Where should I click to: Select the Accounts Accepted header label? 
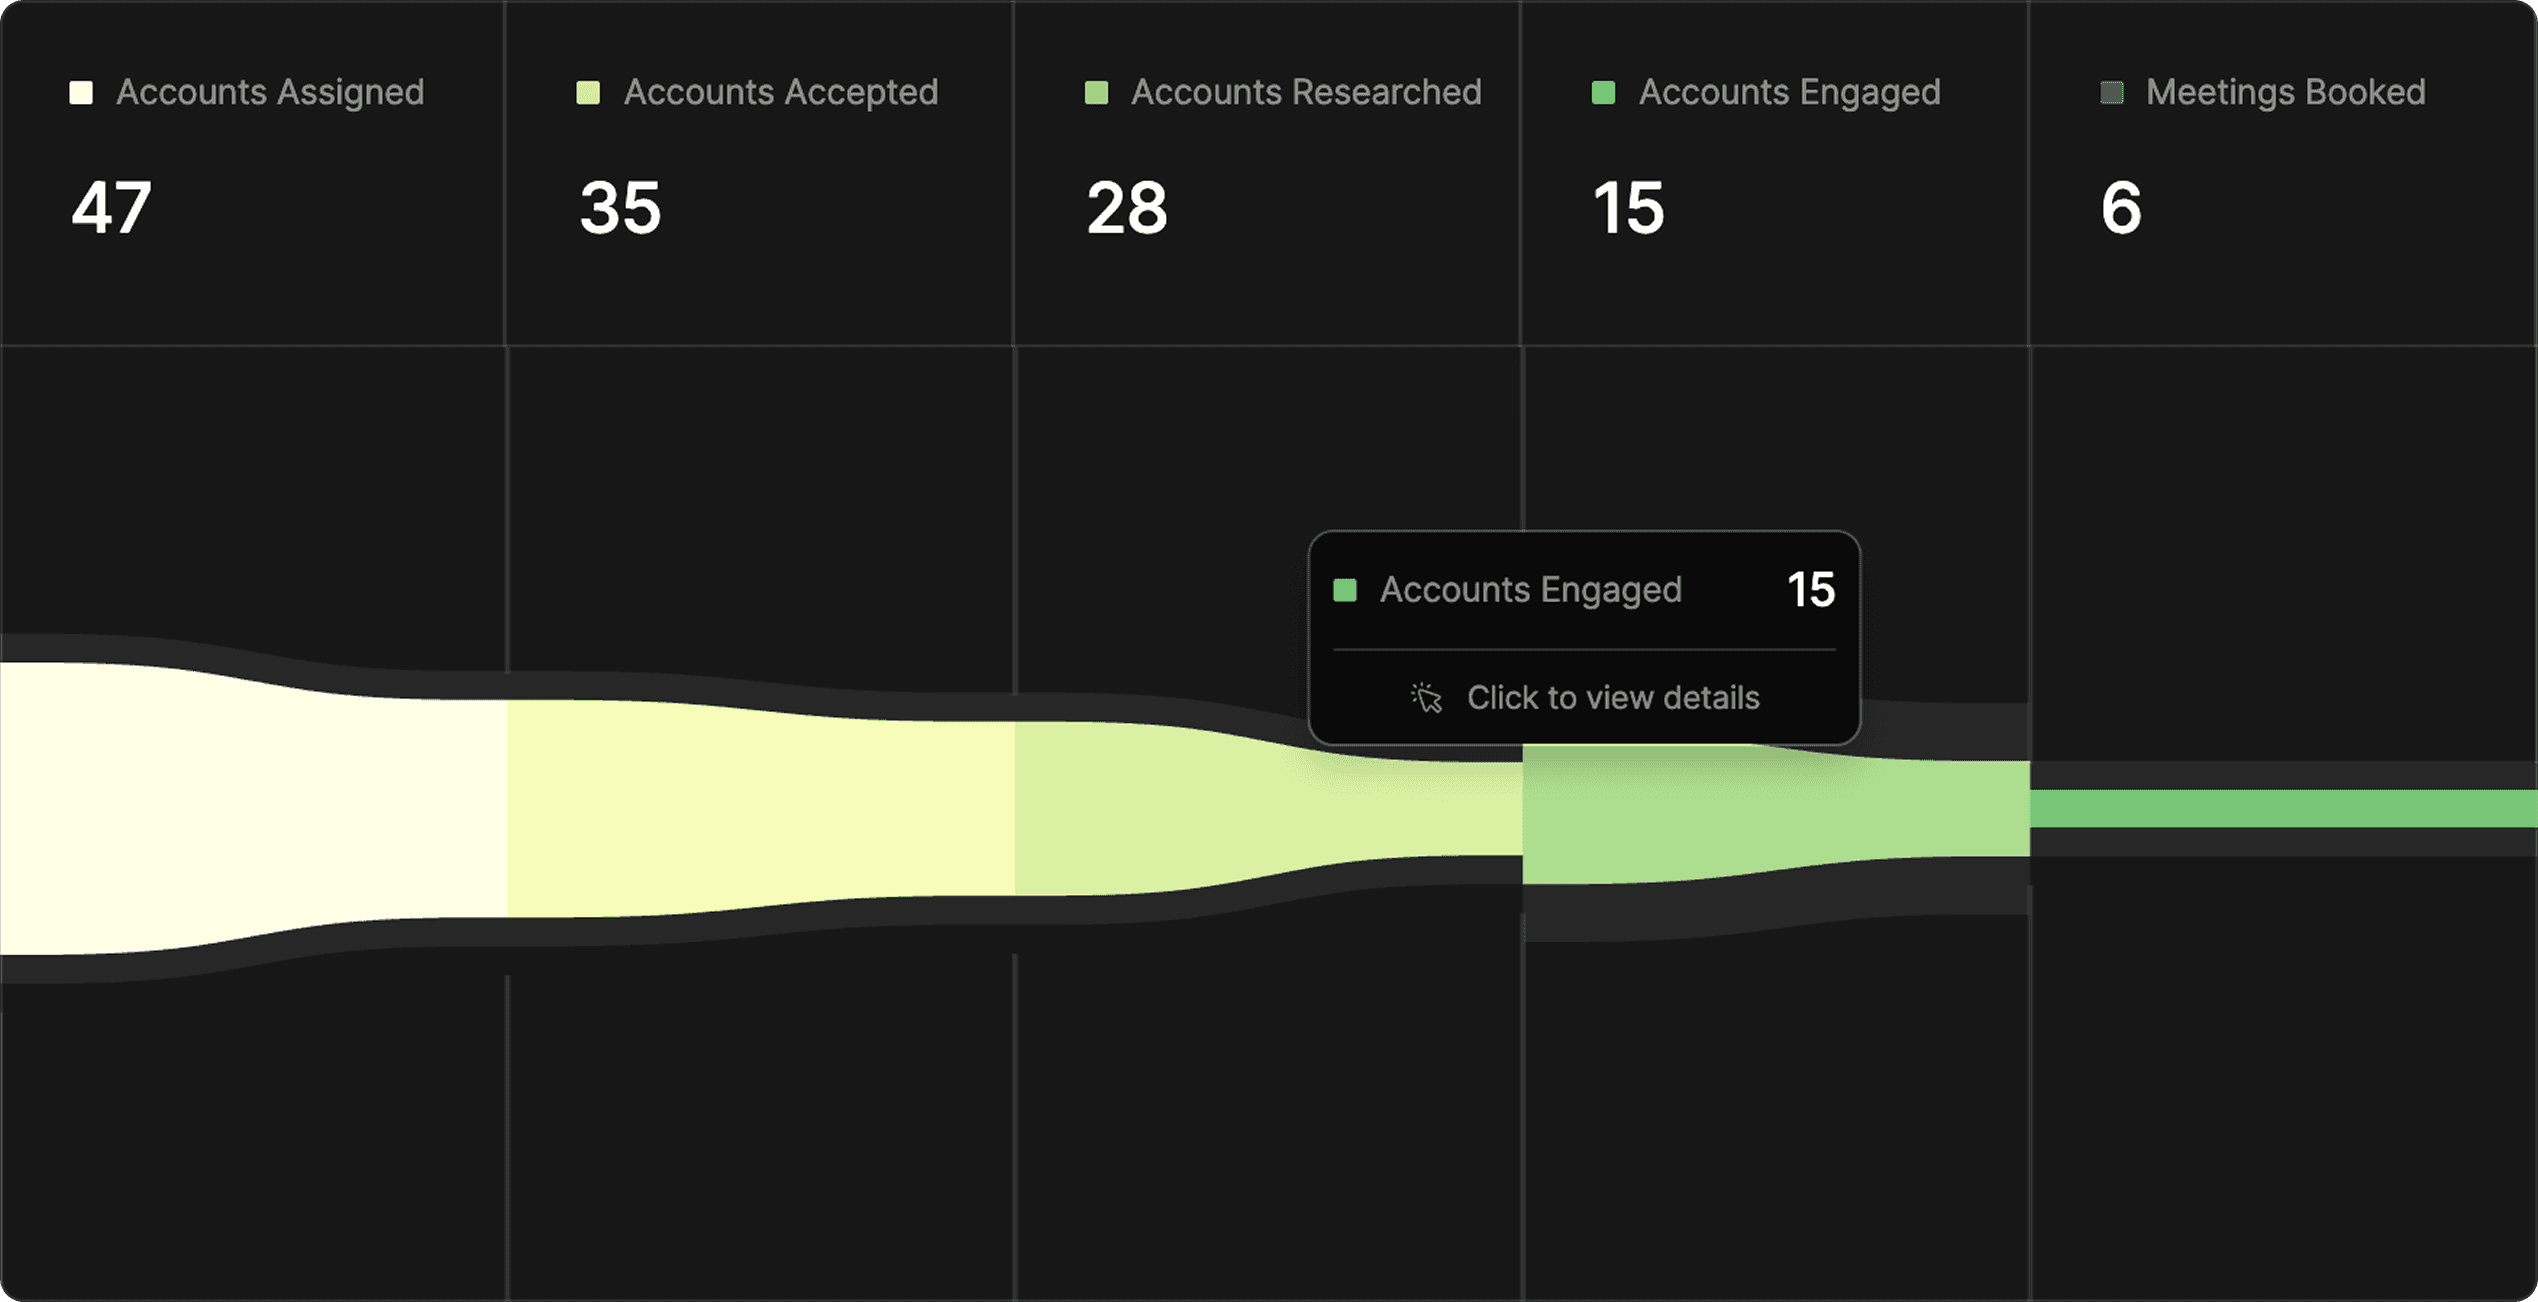pos(780,92)
